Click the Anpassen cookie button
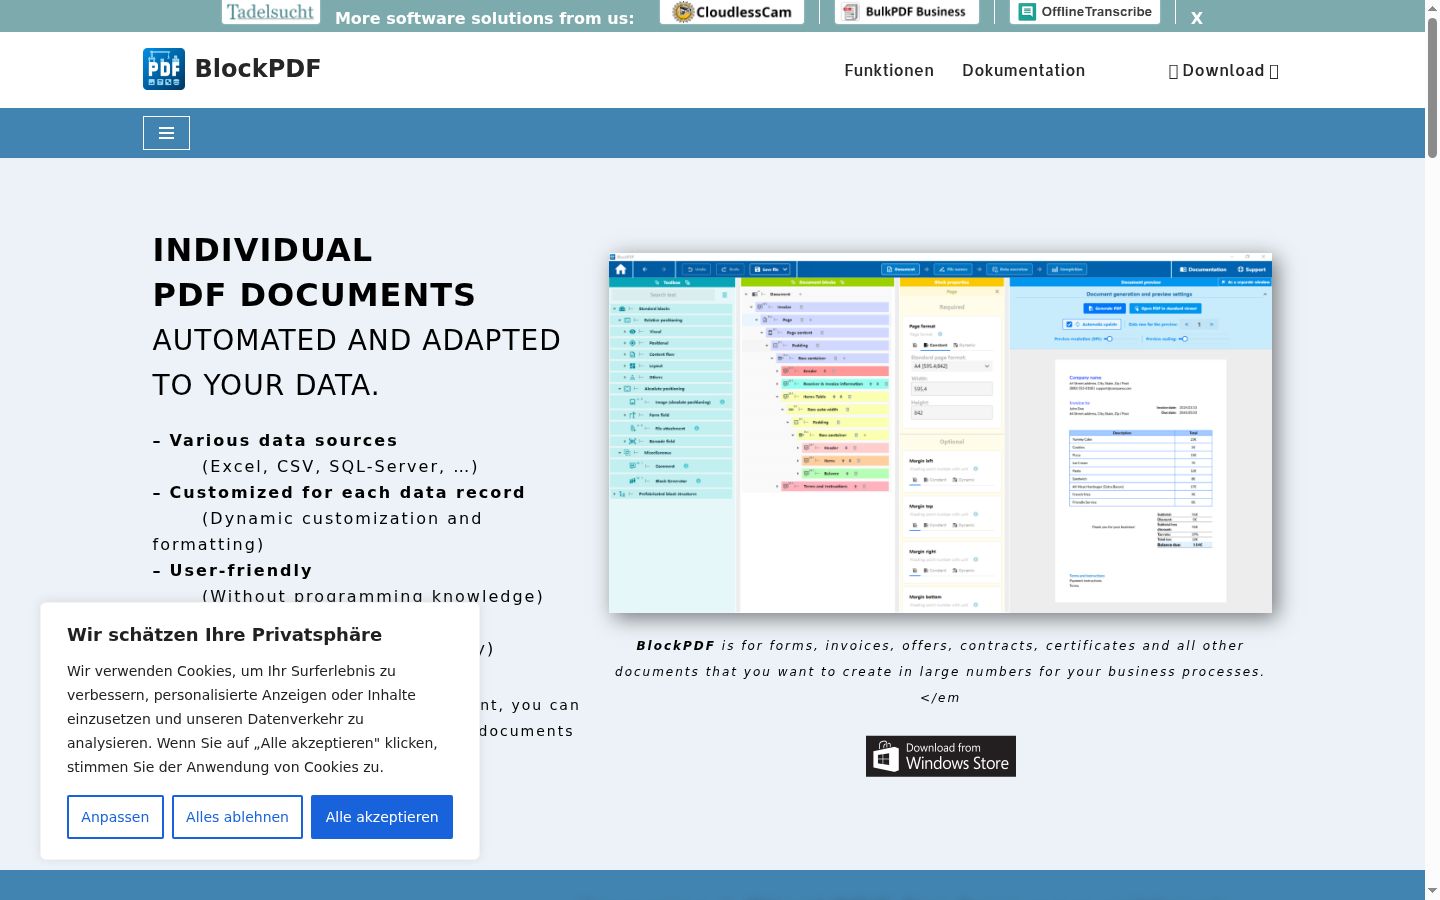Image resolution: width=1440 pixels, height=900 pixels. (115, 817)
